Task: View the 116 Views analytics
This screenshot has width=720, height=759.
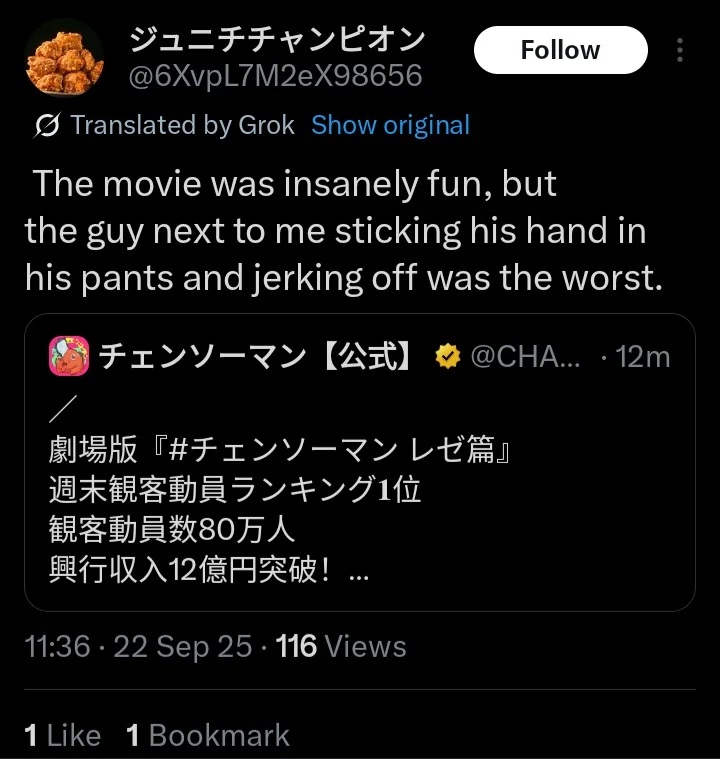Action: 341,646
